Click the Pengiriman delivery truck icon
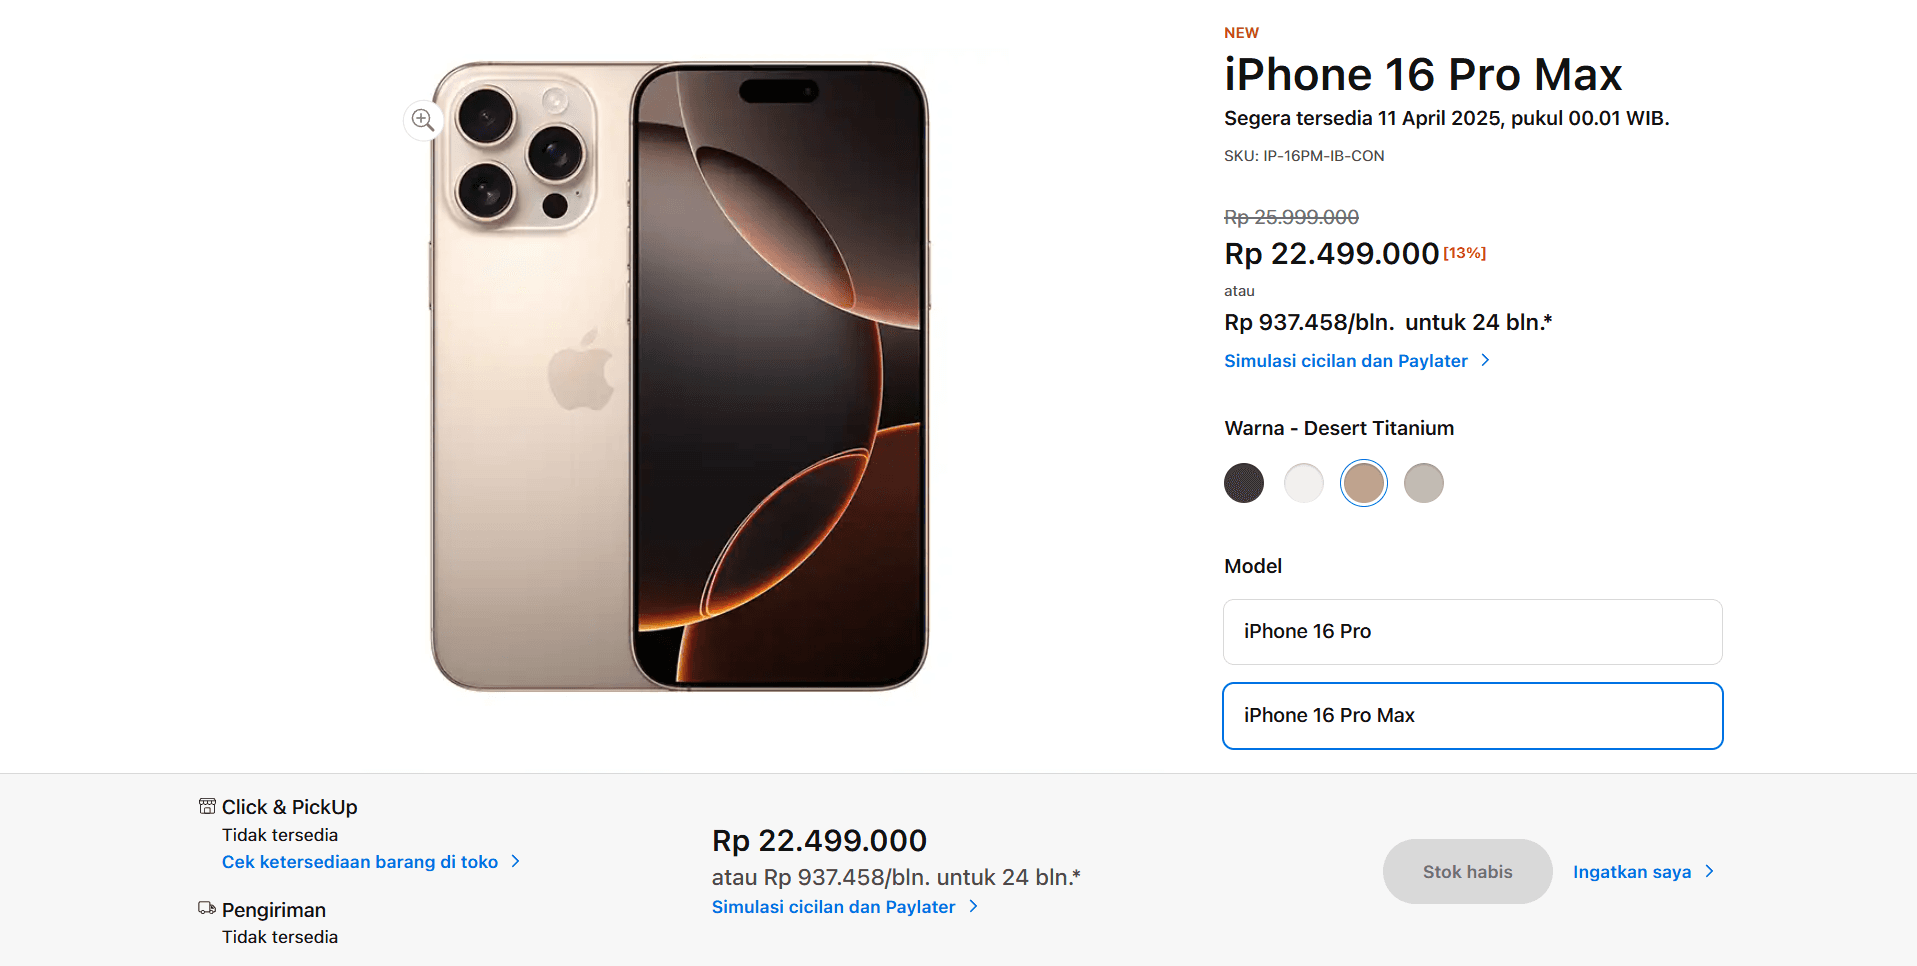The width and height of the screenshot is (1917, 966). click(206, 907)
